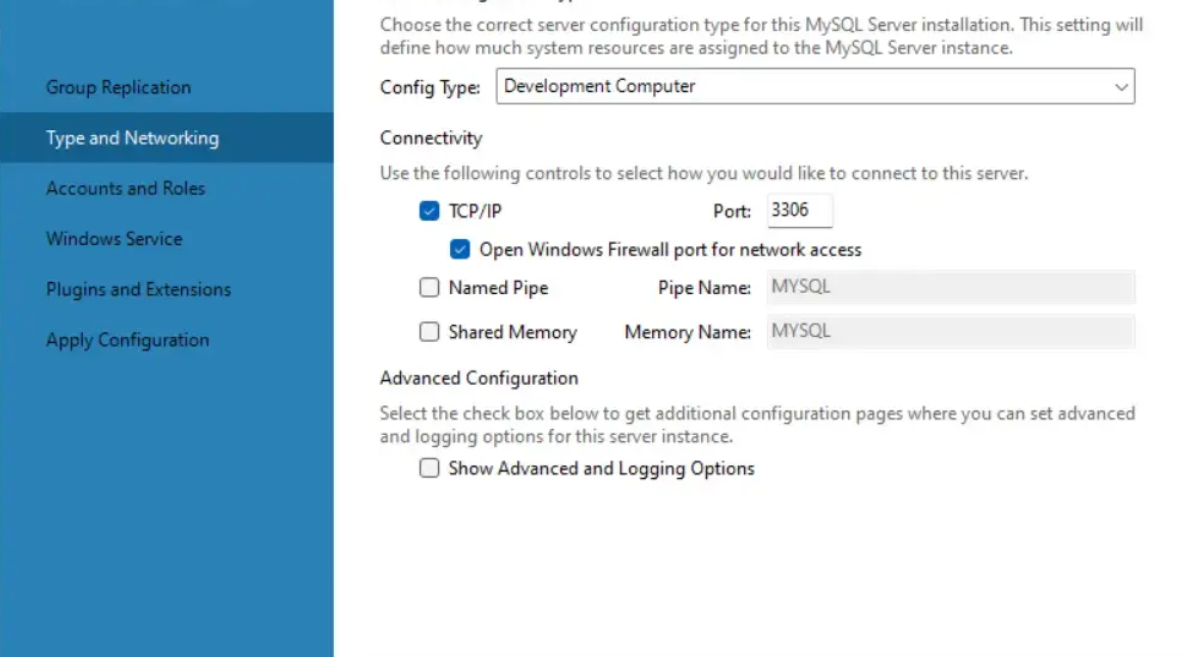Uncheck the TCP/IP checkbox
This screenshot has width=1188, height=657.
point(429,211)
